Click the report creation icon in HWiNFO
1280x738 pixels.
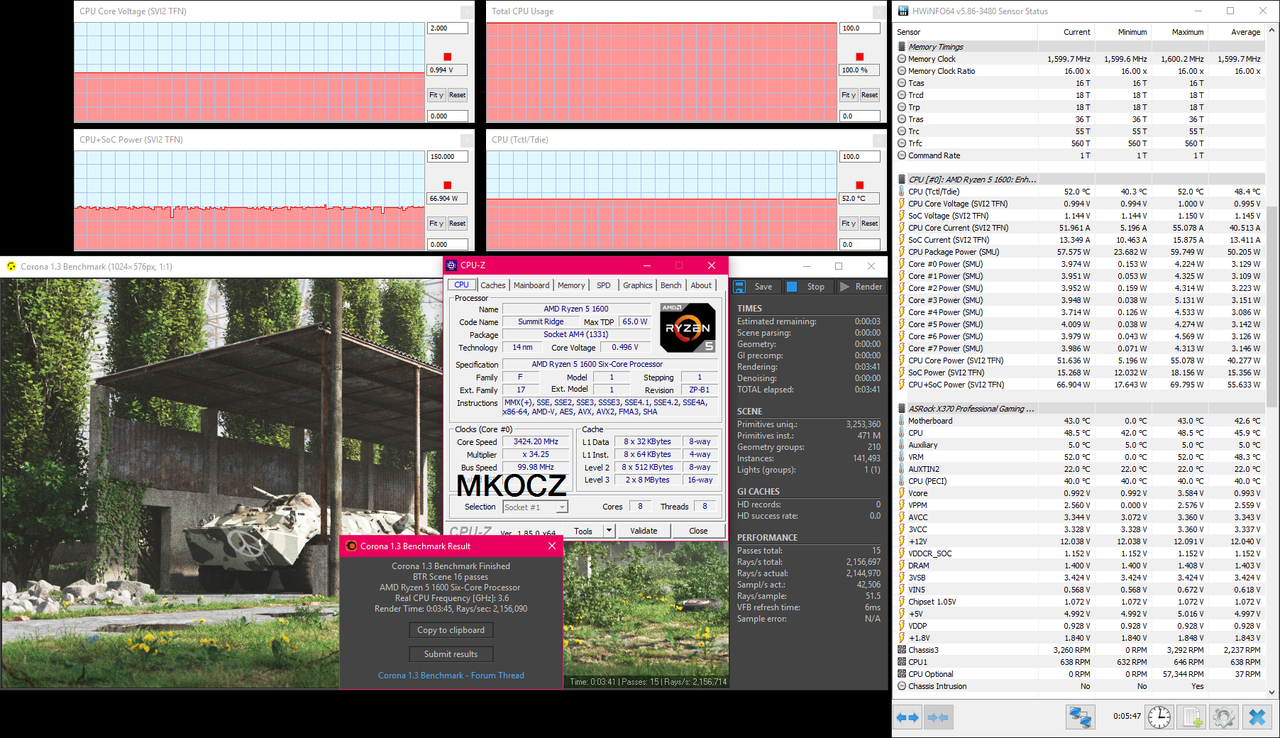[x=1191, y=717]
